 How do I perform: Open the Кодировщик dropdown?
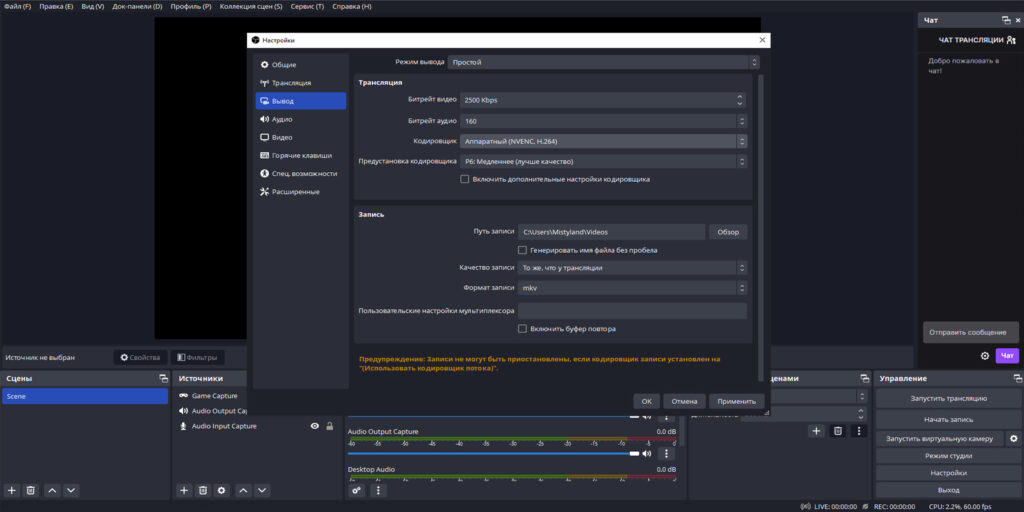[604, 141]
